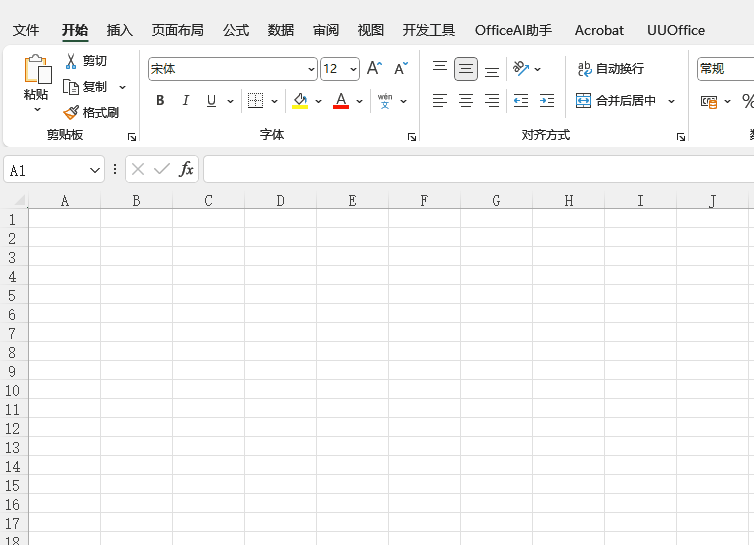Toggle middle vertical alignment
Screen dimensions: 754x545
(x=465, y=69)
